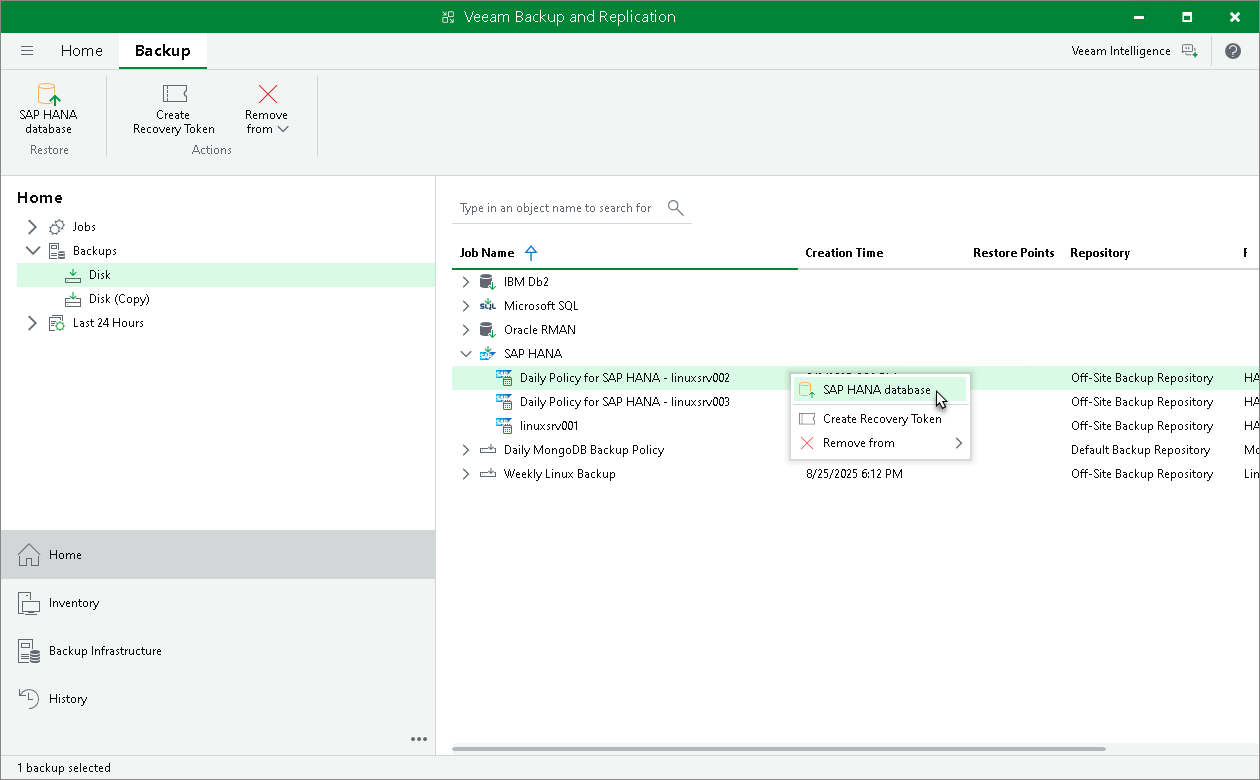This screenshot has height=780, width=1260.
Task: Open Remove from ribbon dropdown
Action: tap(266, 109)
